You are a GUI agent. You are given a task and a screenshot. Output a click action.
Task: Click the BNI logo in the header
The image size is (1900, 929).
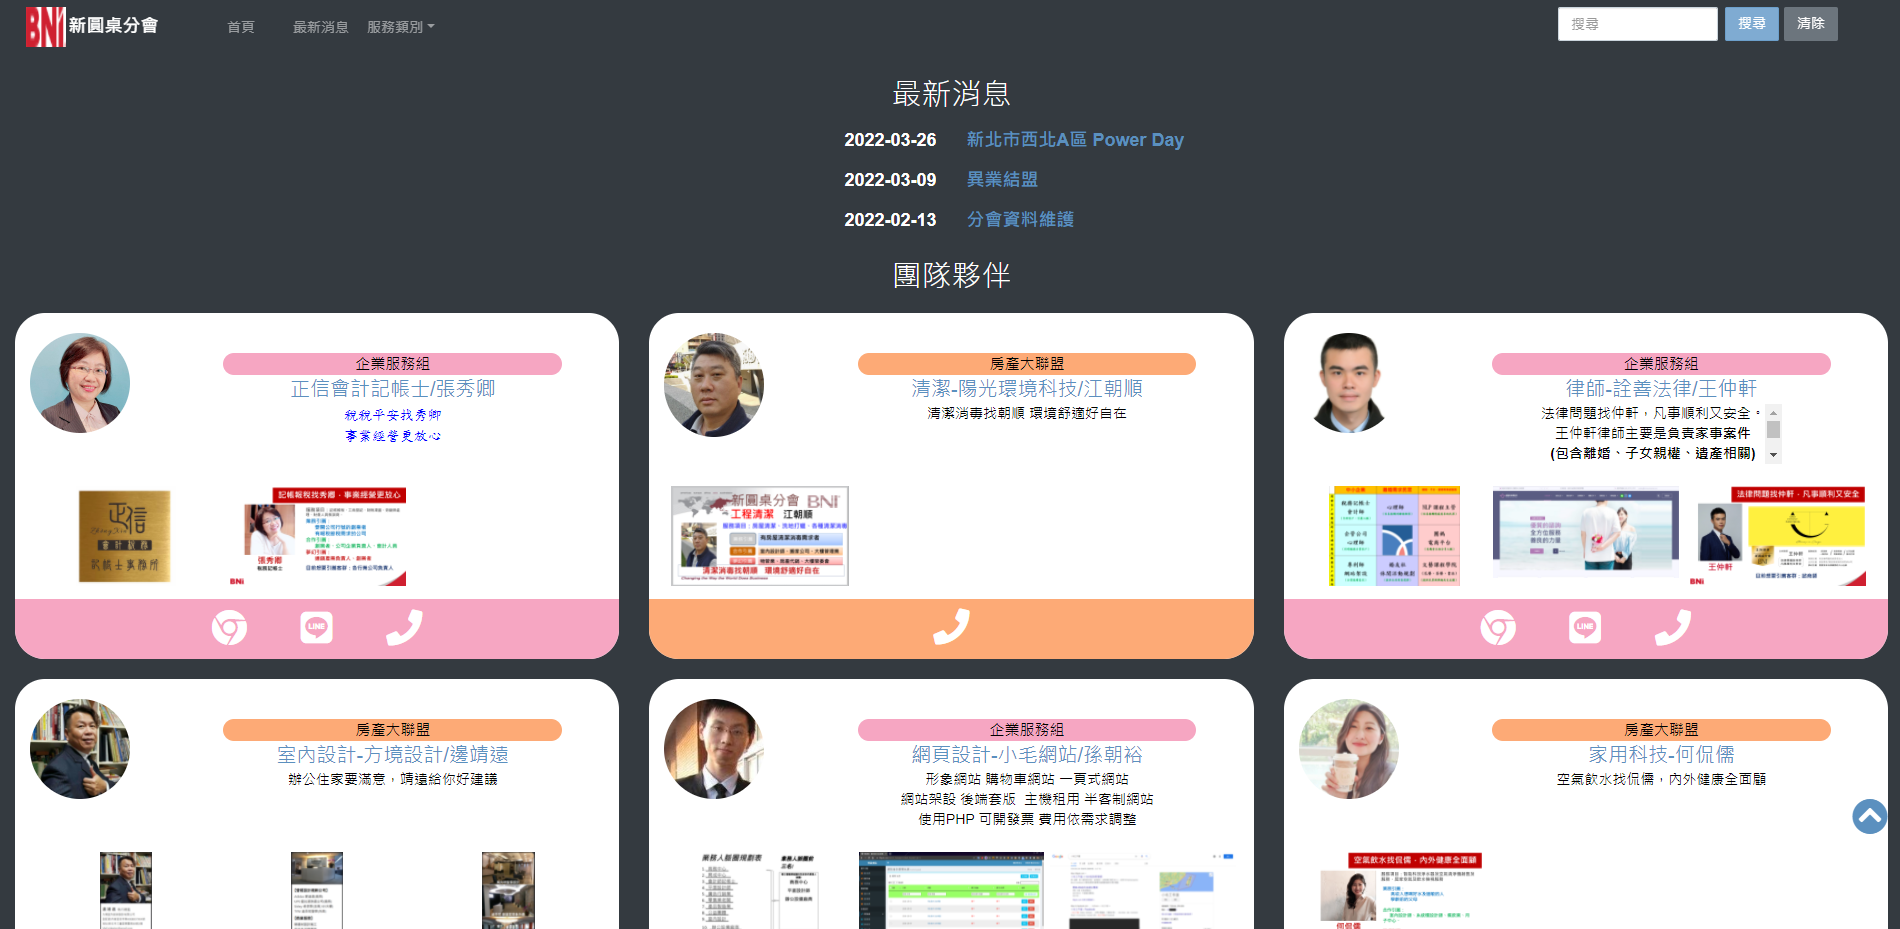click(46, 27)
